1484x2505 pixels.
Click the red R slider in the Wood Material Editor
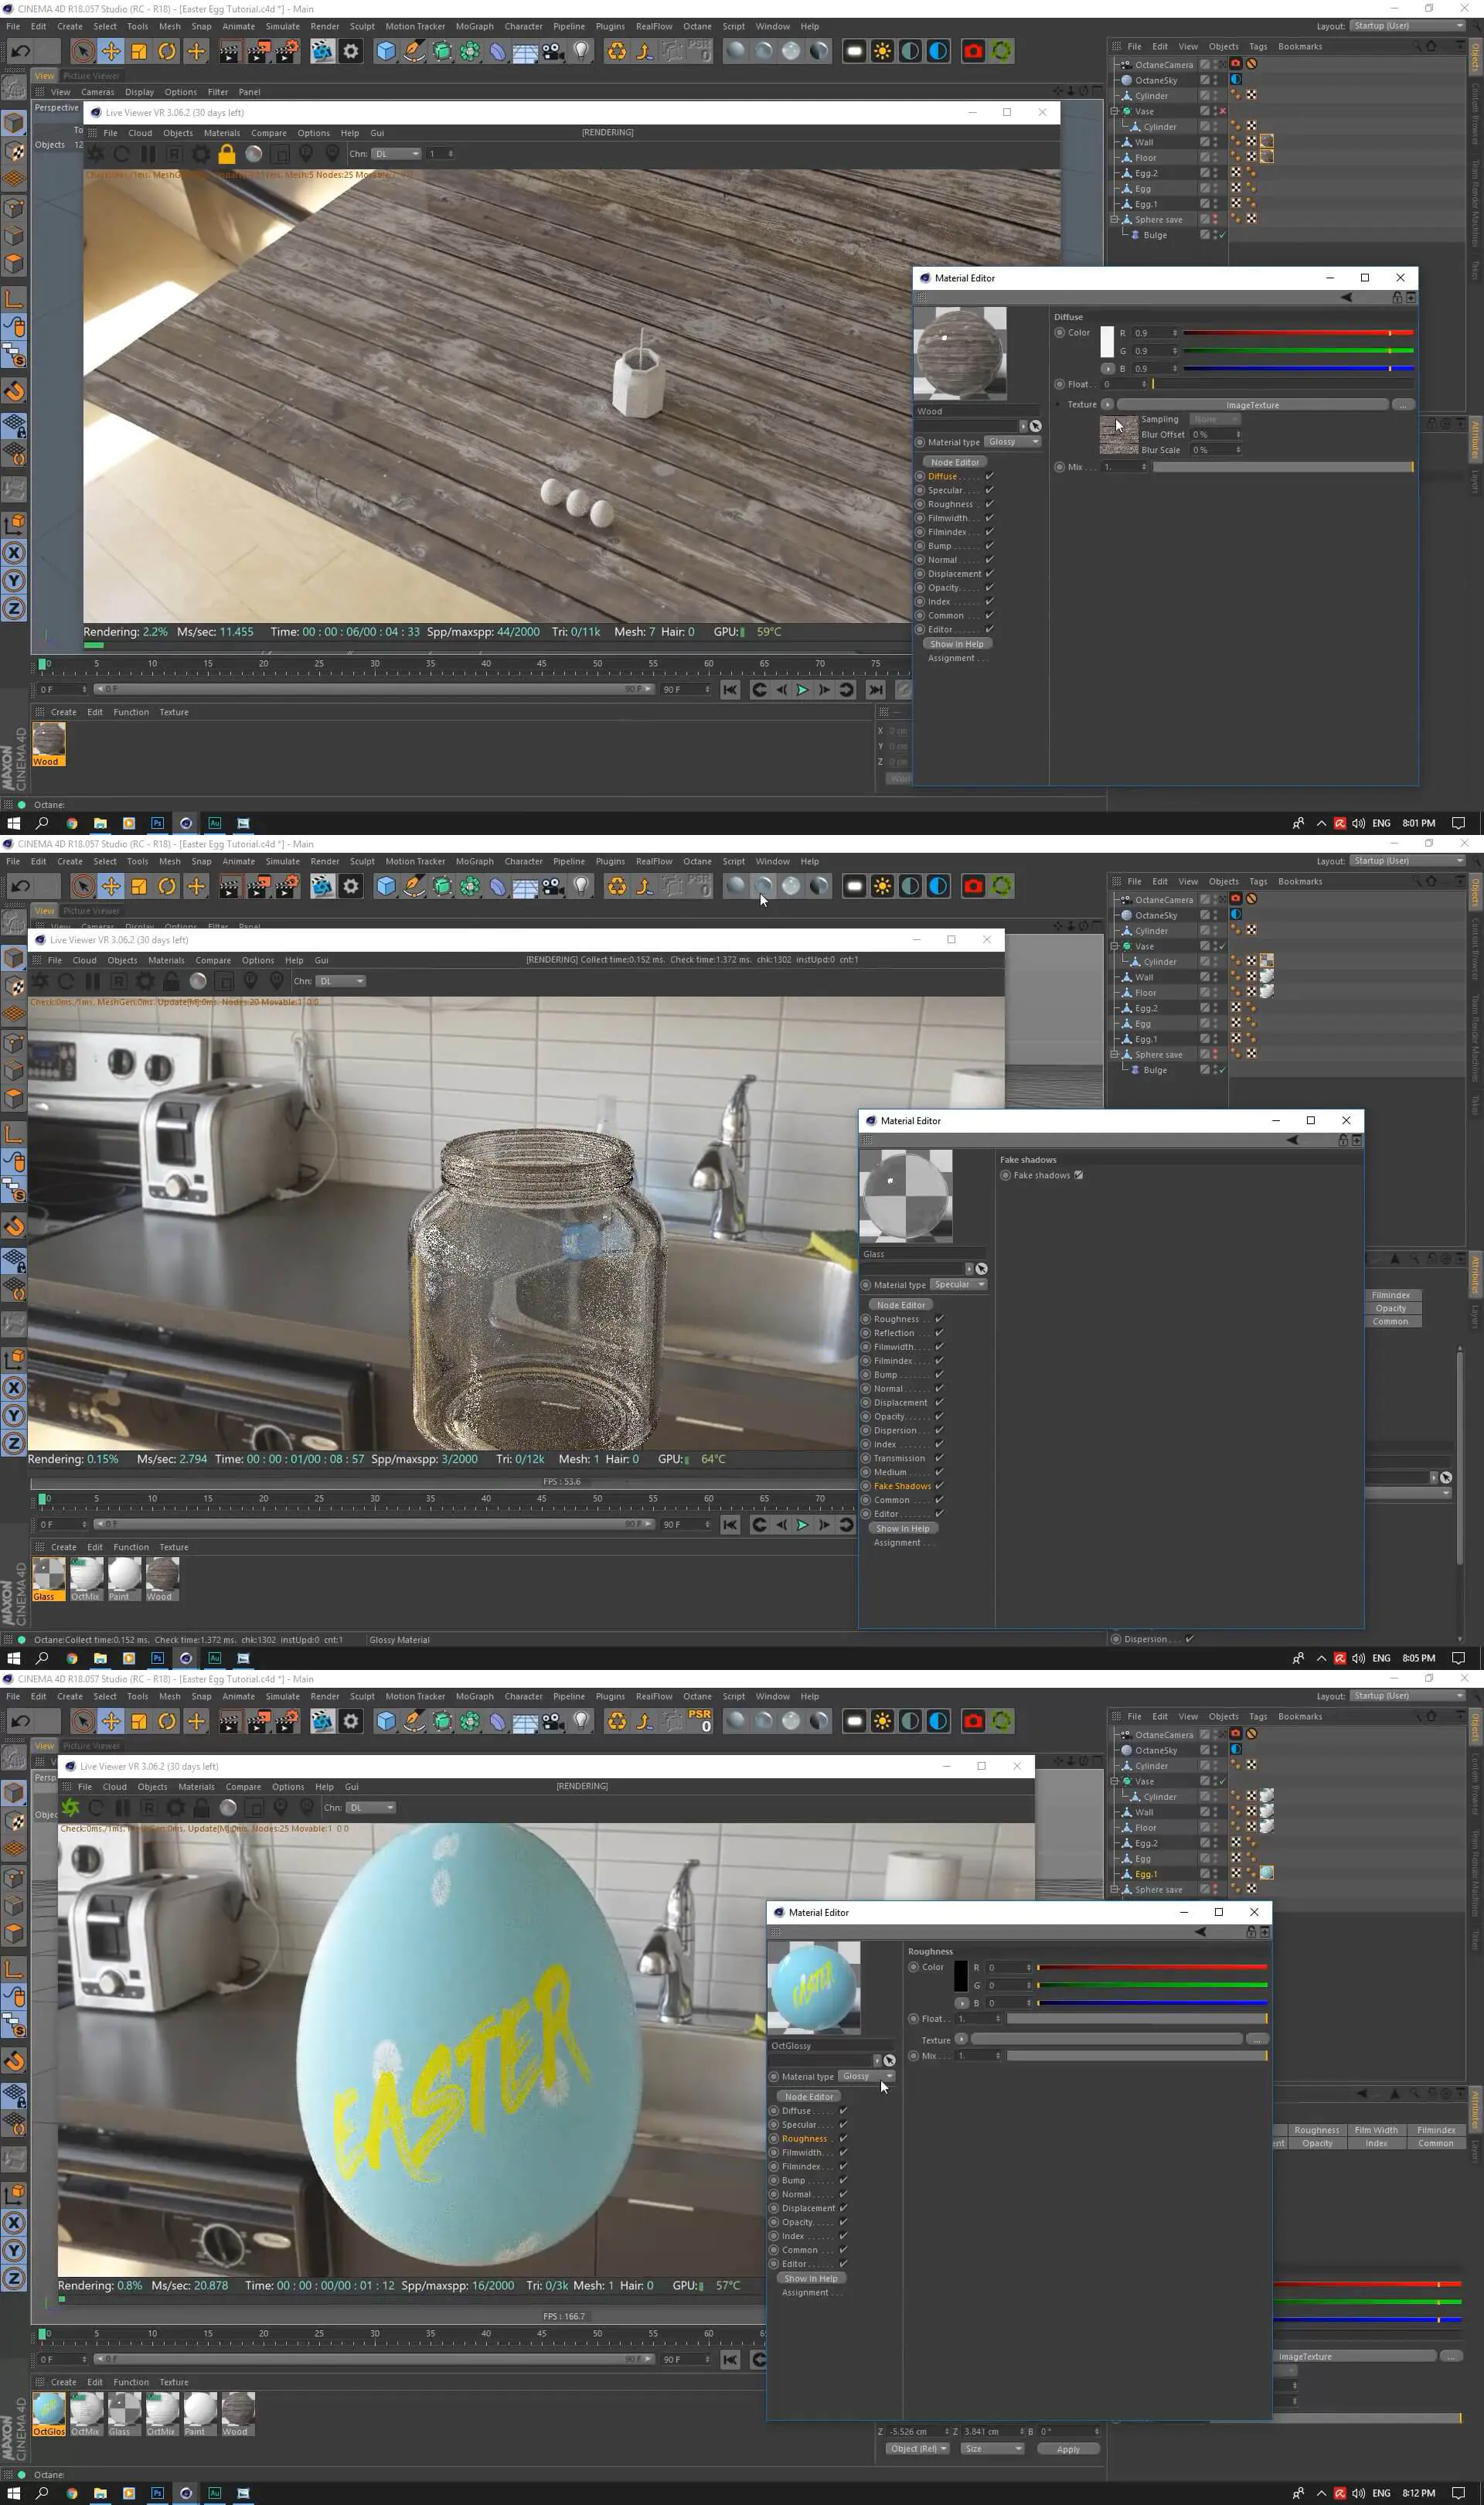point(1298,333)
